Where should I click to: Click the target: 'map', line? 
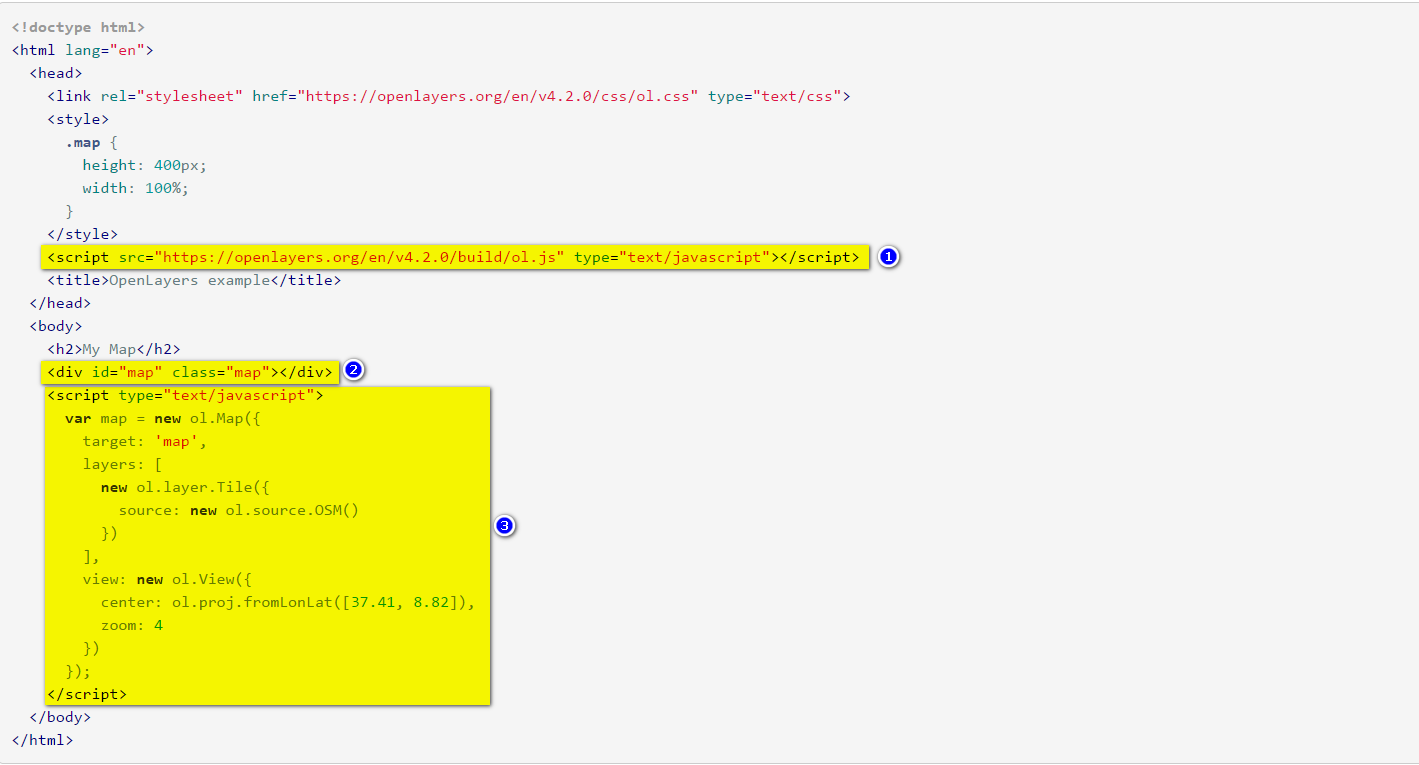pos(145,441)
